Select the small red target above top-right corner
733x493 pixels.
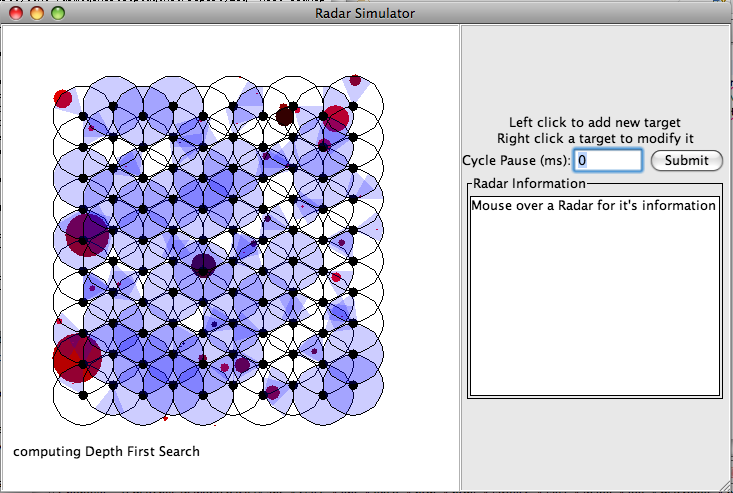click(355, 80)
